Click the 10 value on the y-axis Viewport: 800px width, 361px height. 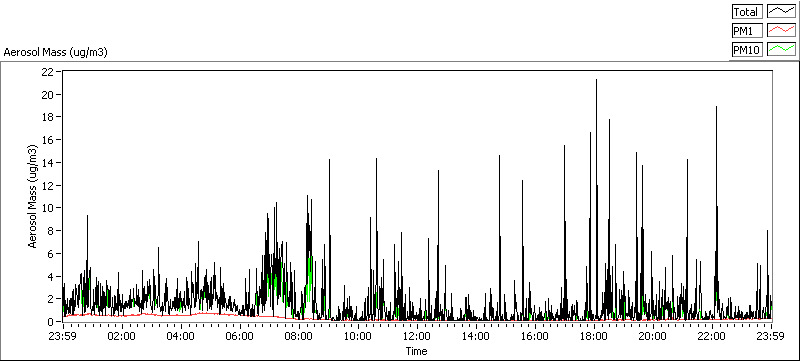click(x=48, y=208)
